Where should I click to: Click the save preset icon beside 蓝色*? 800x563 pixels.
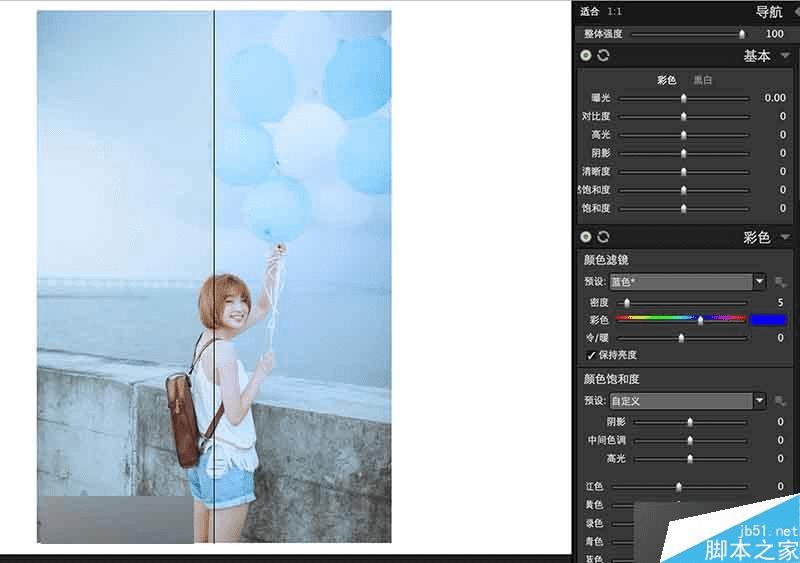click(780, 282)
